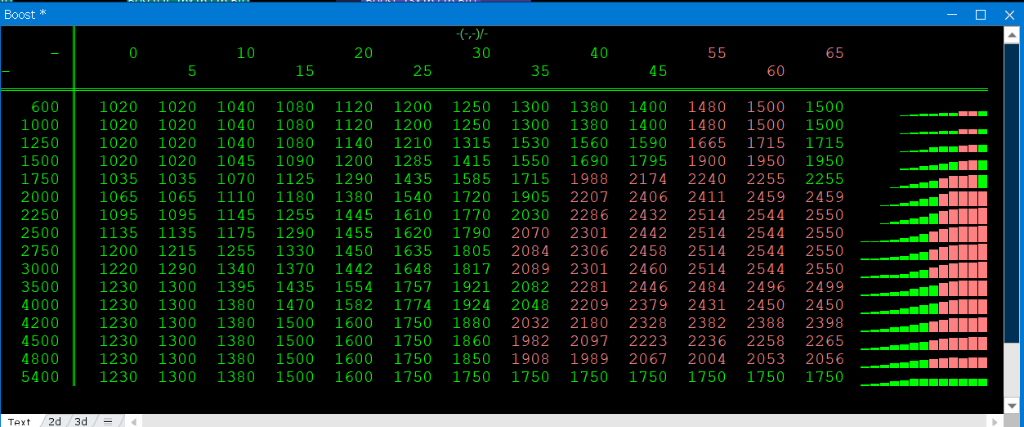Screen dimensions: 1024x427
Task: Switch to the 2d view tab
Action: pos(55,421)
